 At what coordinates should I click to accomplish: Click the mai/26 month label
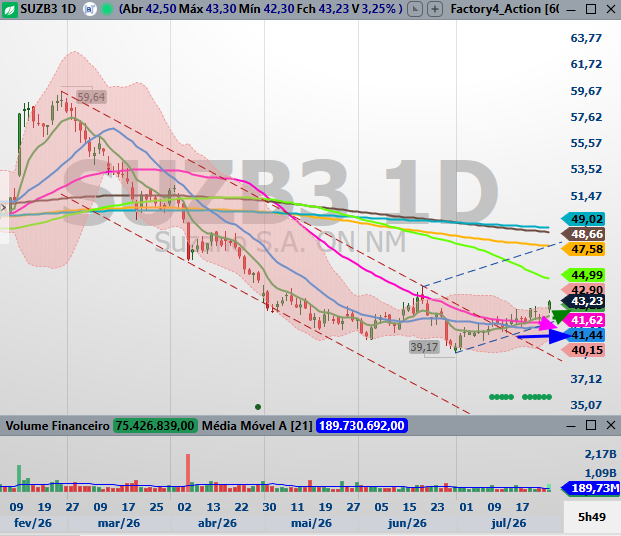[x=311, y=523]
